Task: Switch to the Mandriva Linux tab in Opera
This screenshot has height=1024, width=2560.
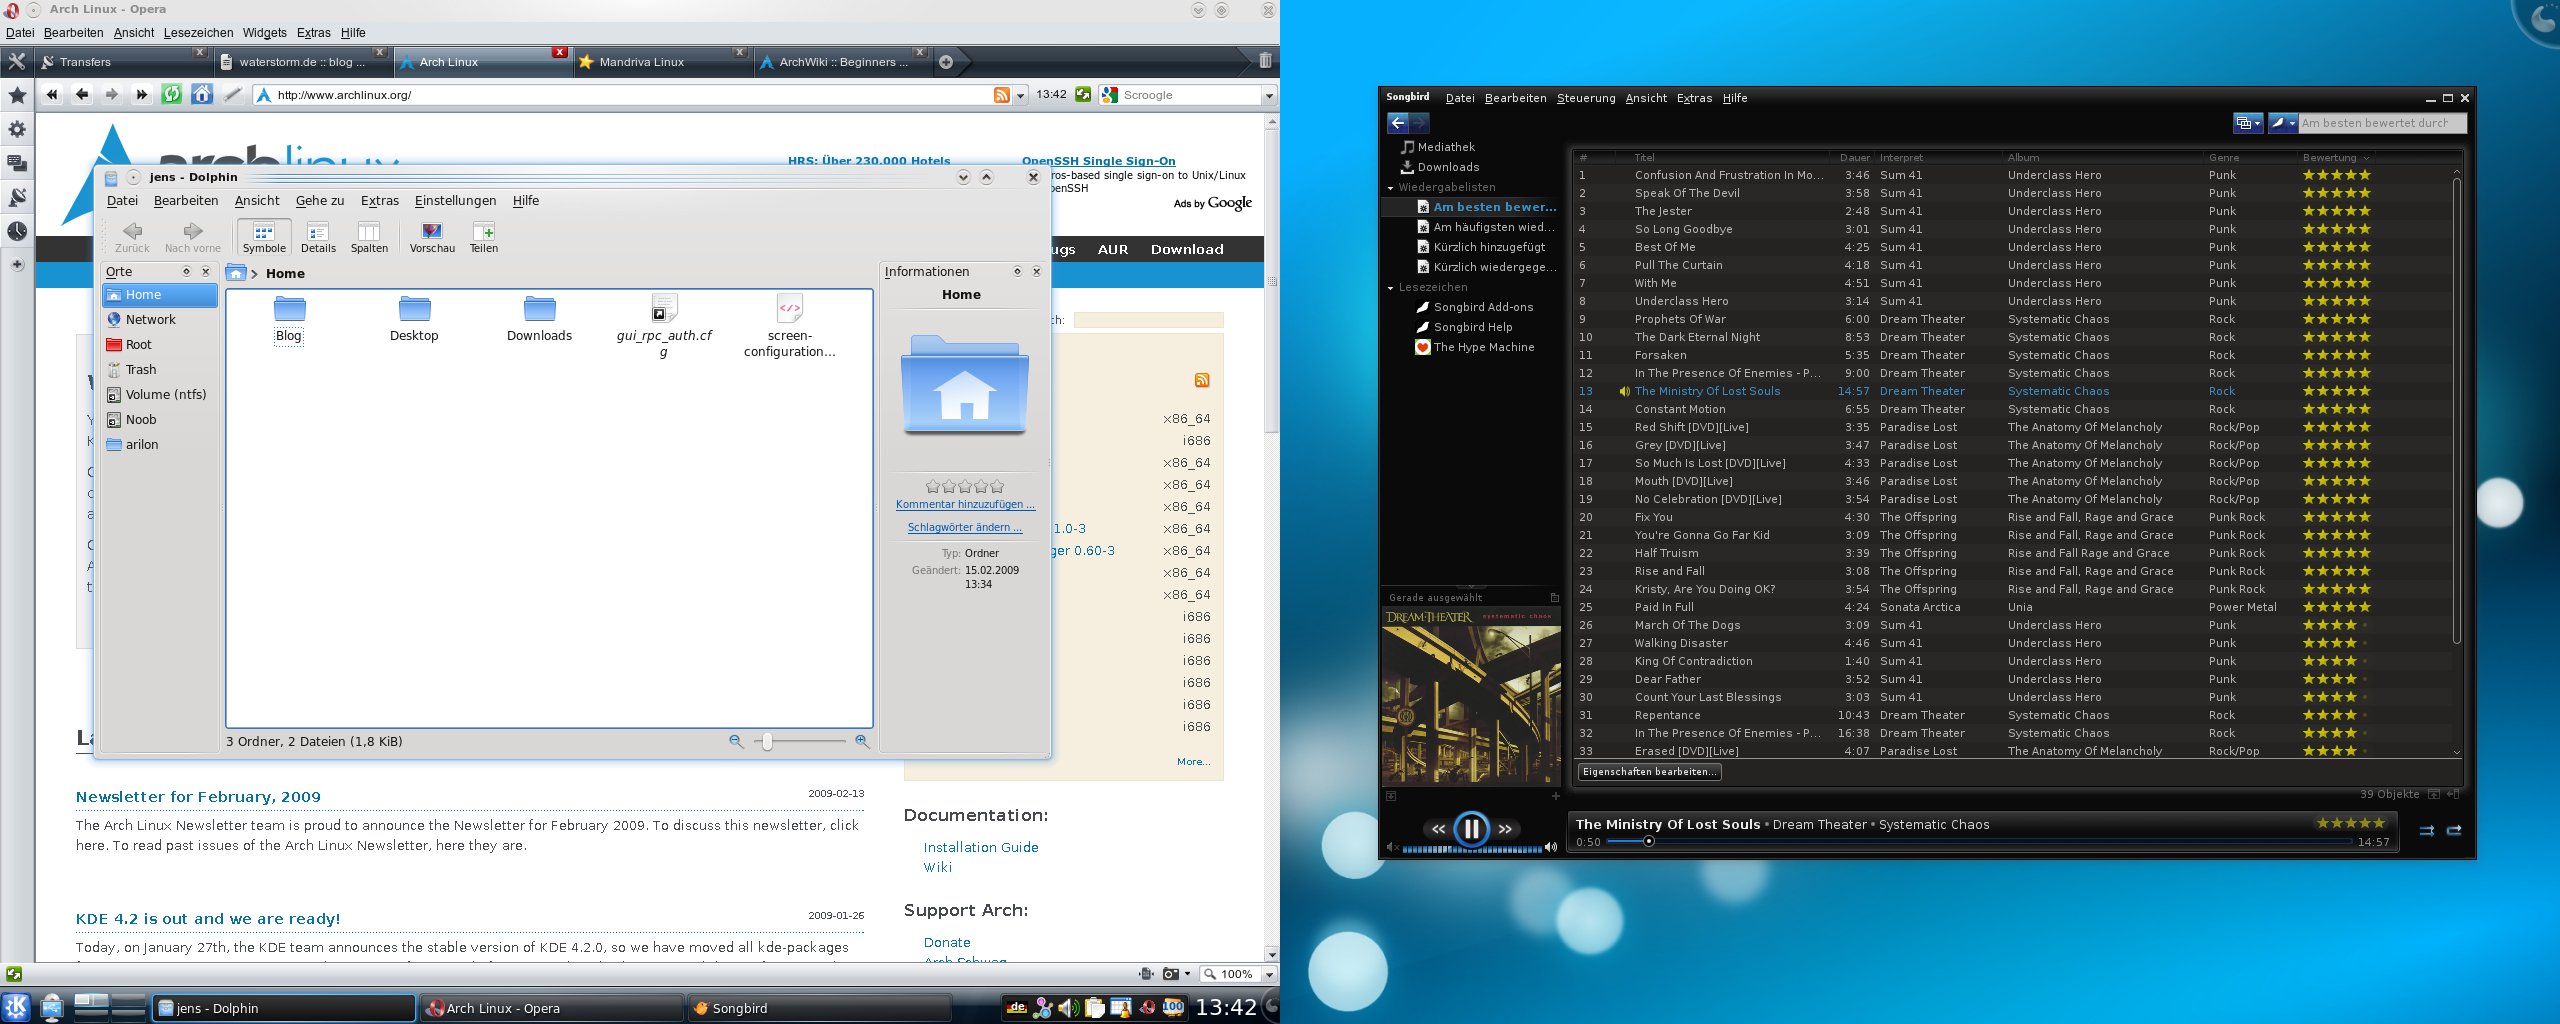Action: pyautogui.click(x=641, y=61)
